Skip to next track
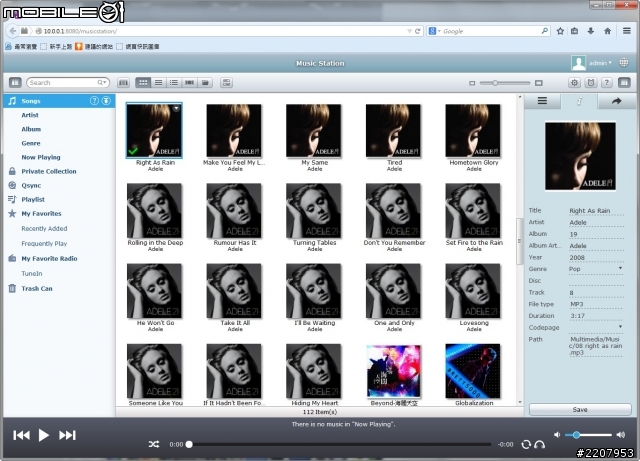This screenshot has width=640, height=461. 67,435
